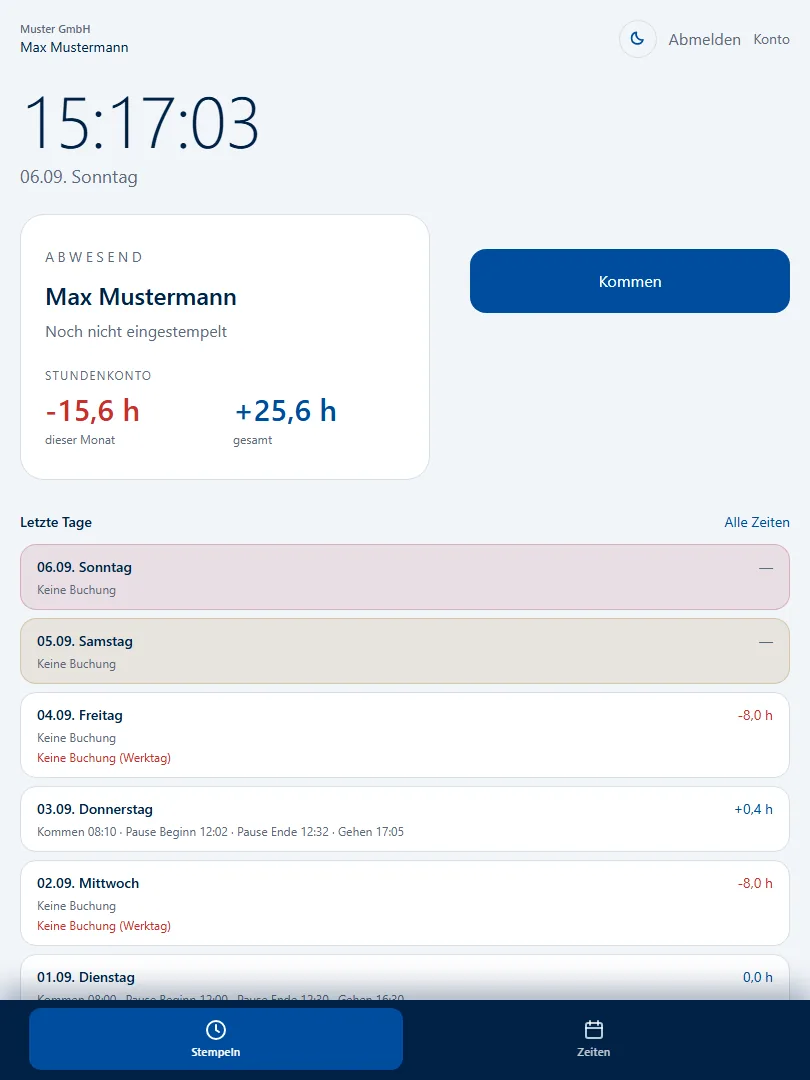The image size is (810, 1080).
Task: Click the -15,6 h monthly balance
Action: pos(92,411)
